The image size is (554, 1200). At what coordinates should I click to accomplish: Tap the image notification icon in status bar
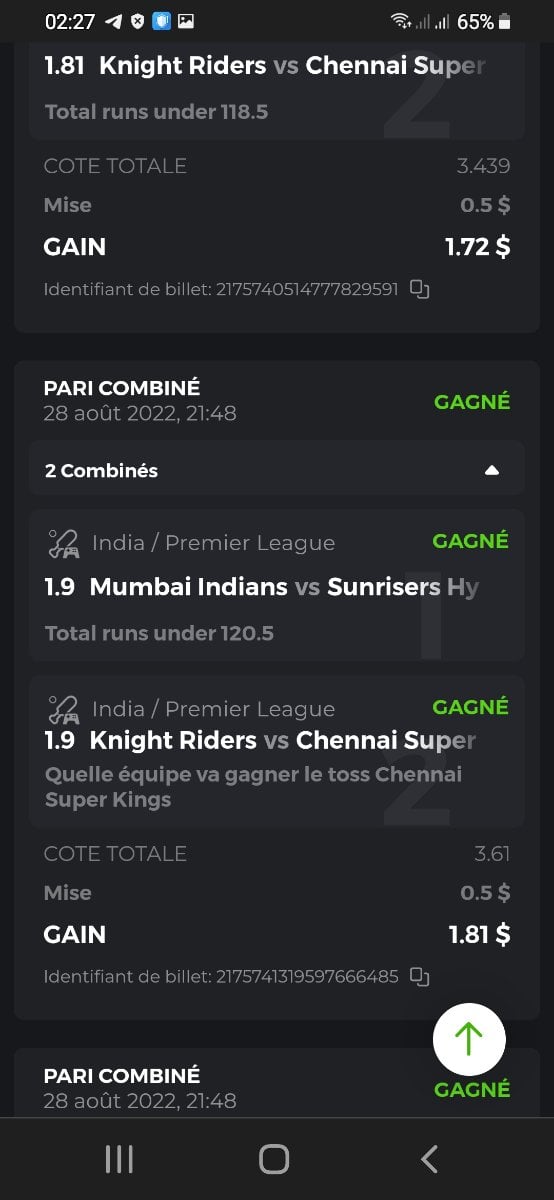tap(186, 21)
